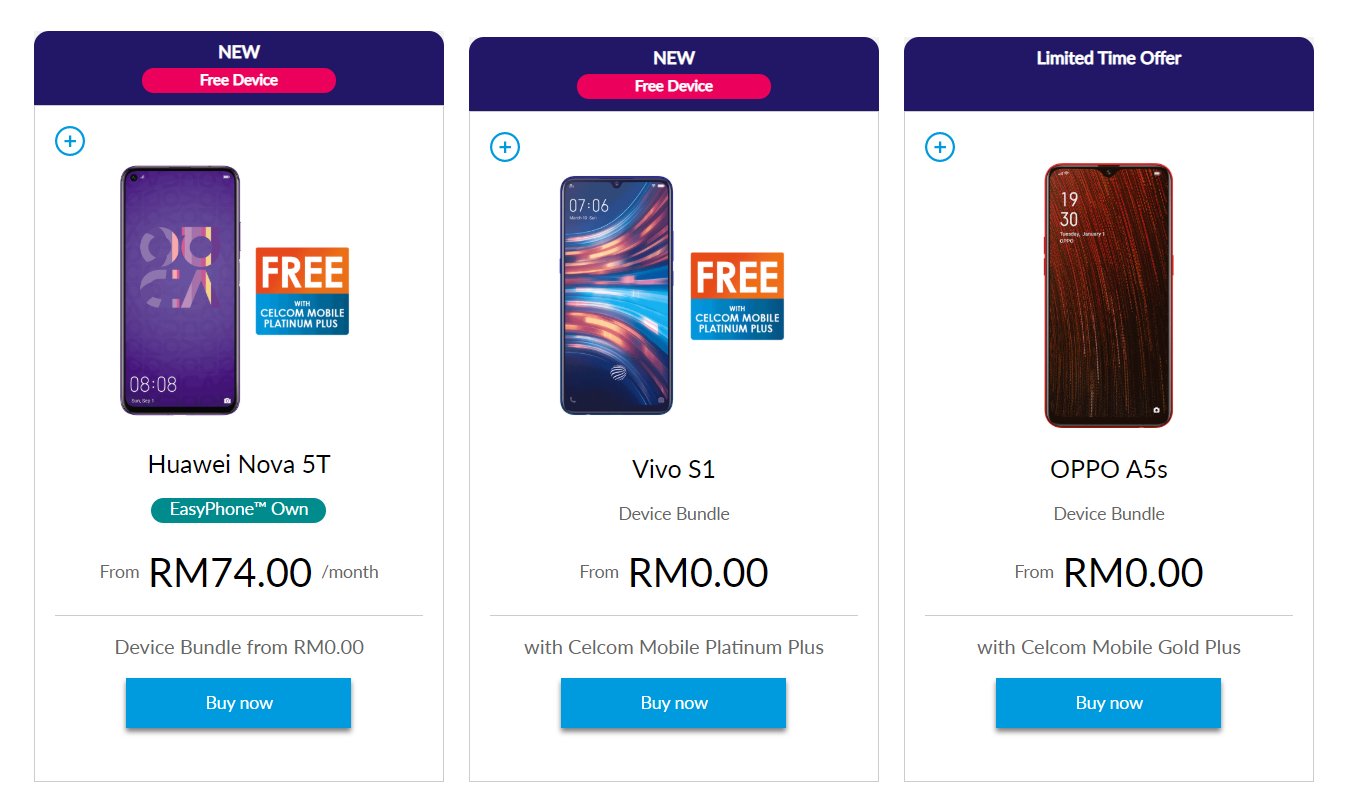1371x807 pixels.
Task: Click the NEW header on the Vivo S1 card
Action: pos(673,57)
